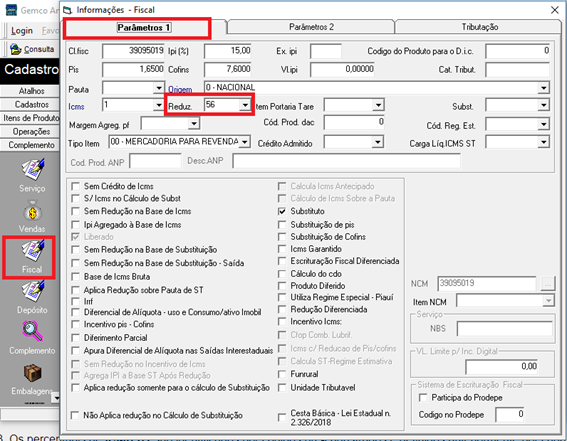Enable Substituição de pis checkbox
Viewport: 567px width, 441px height.
point(282,225)
